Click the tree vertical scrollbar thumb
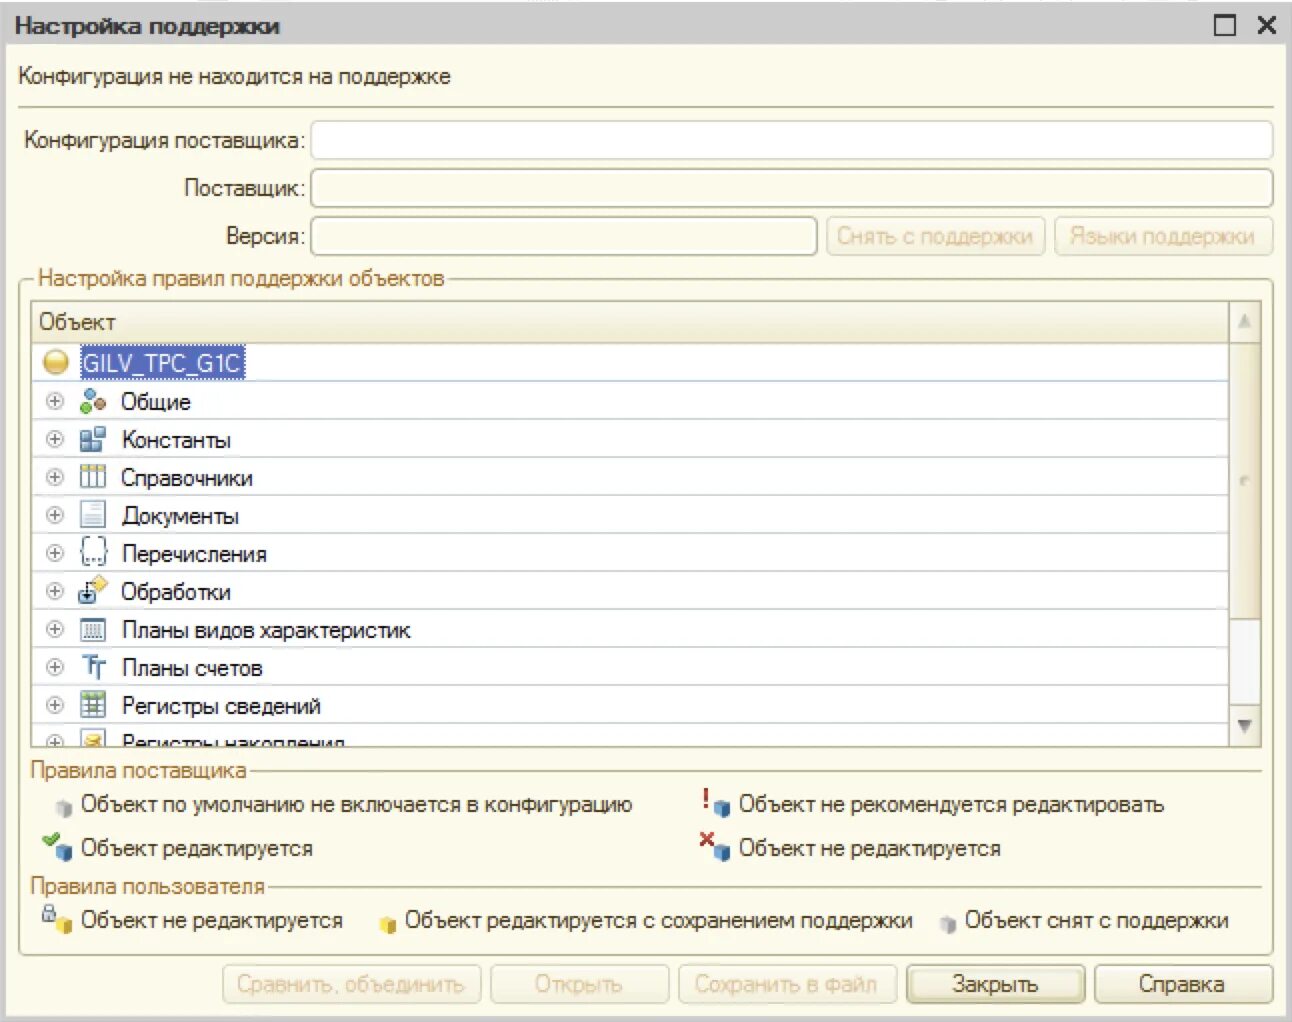The image size is (1292, 1022). click(1245, 480)
